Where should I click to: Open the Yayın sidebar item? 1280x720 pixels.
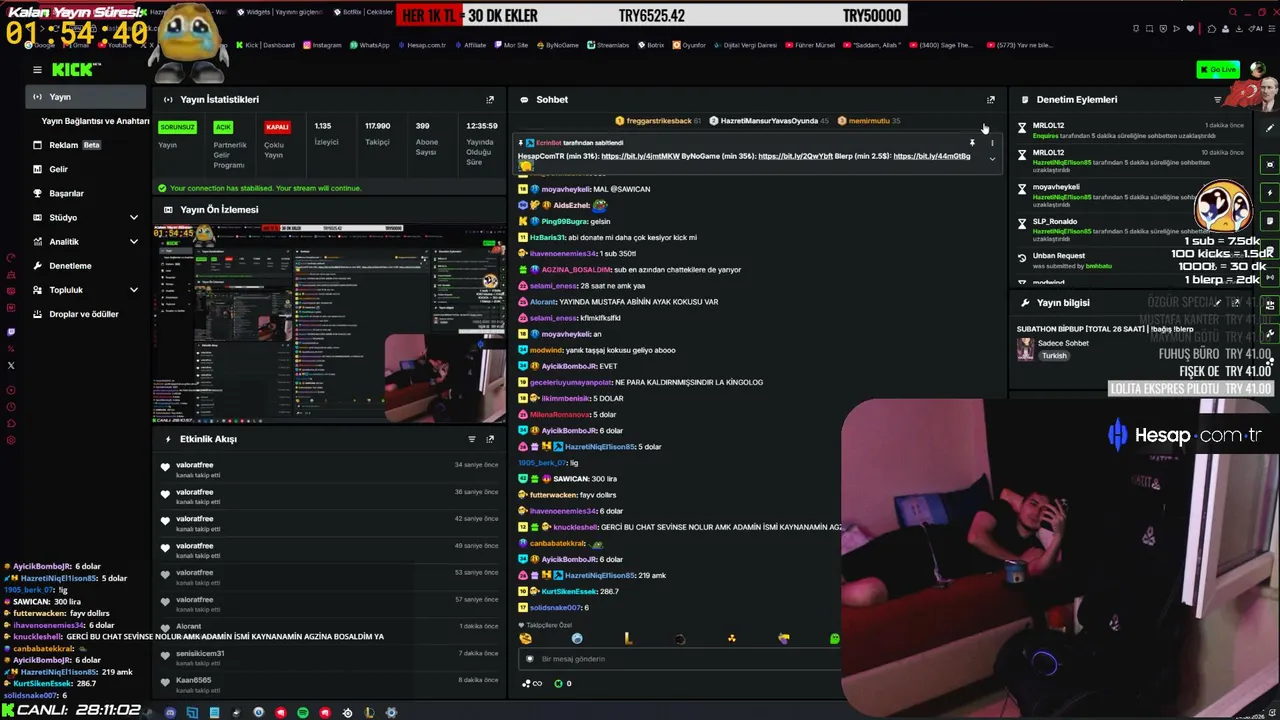pos(86,97)
